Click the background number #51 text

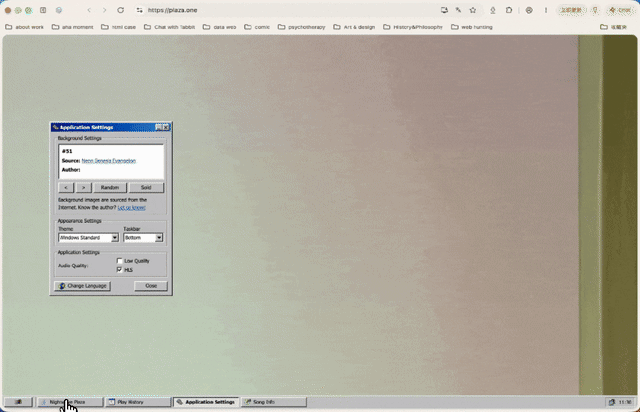tap(67, 151)
